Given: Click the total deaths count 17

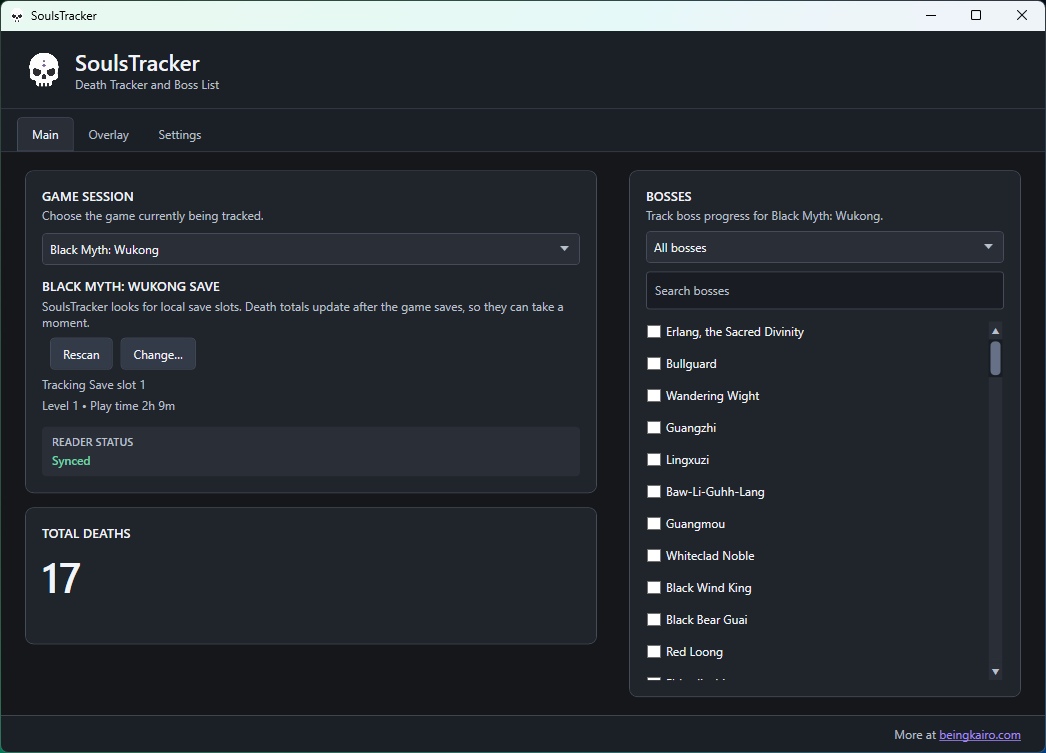Looking at the screenshot, I should pyautogui.click(x=61, y=578).
